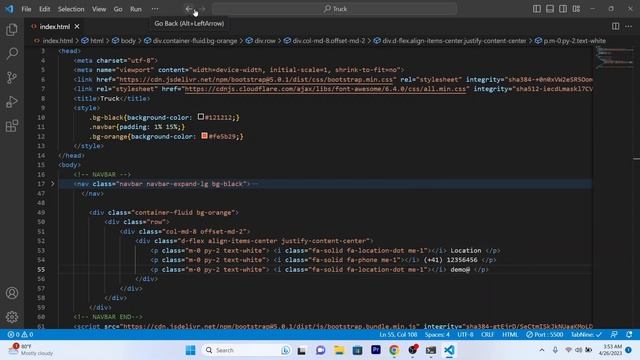
Task: Open the Run menu
Action: pyautogui.click(x=136, y=9)
